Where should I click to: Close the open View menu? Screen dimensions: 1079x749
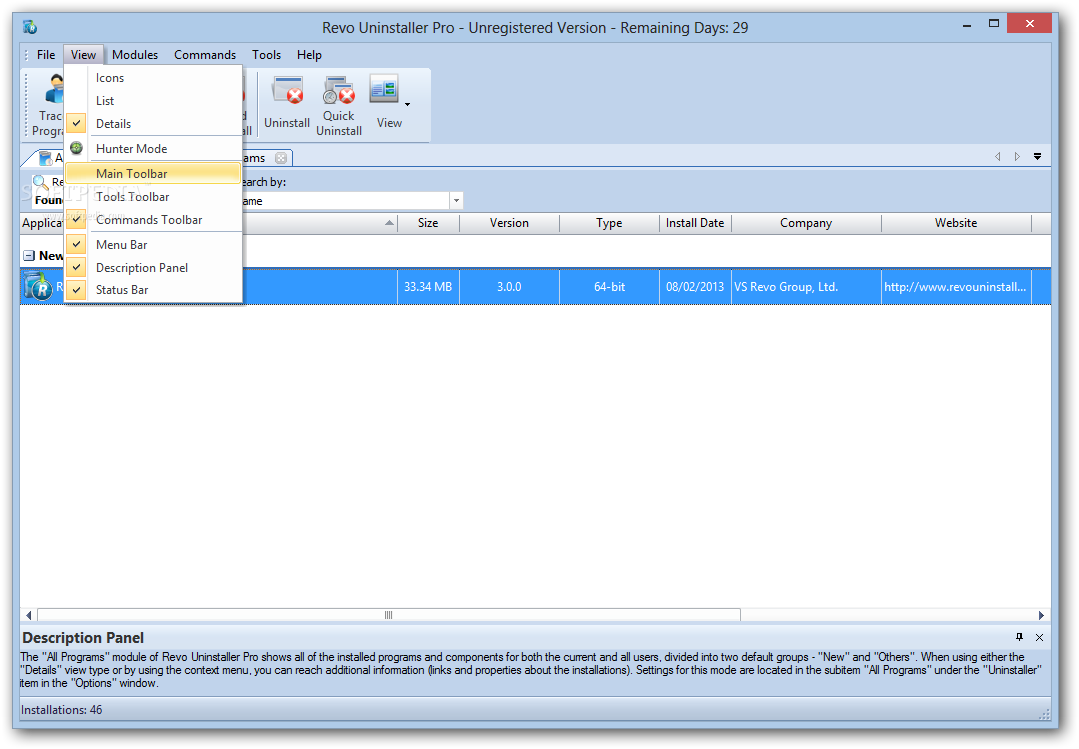[83, 54]
